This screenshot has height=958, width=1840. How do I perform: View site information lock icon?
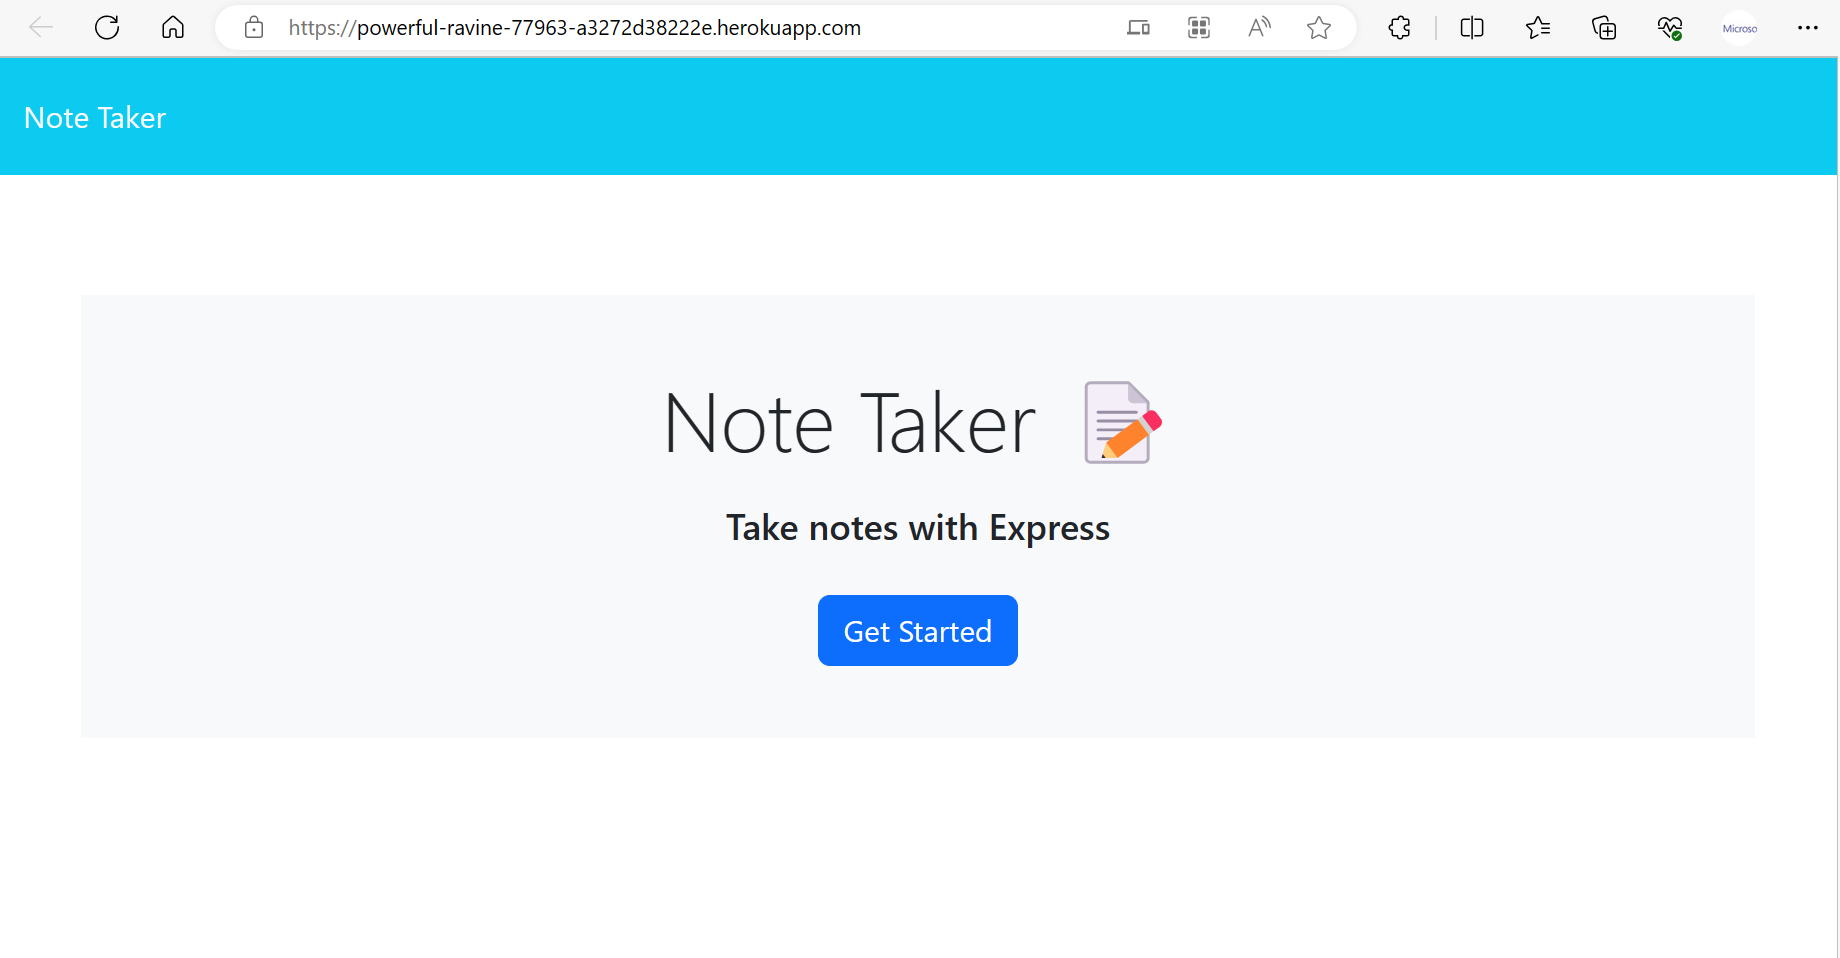tap(254, 28)
